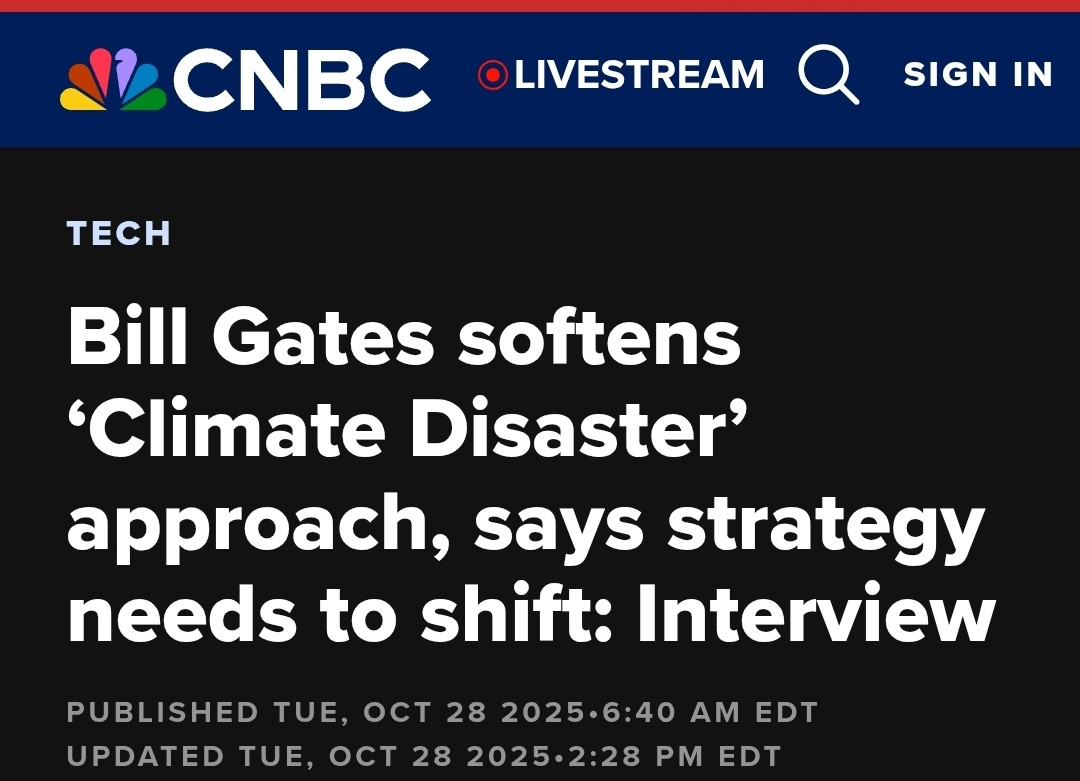The height and width of the screenshot is (781, 1080).
Task: Click the red strip at page top
Action: tap(540, 5)
